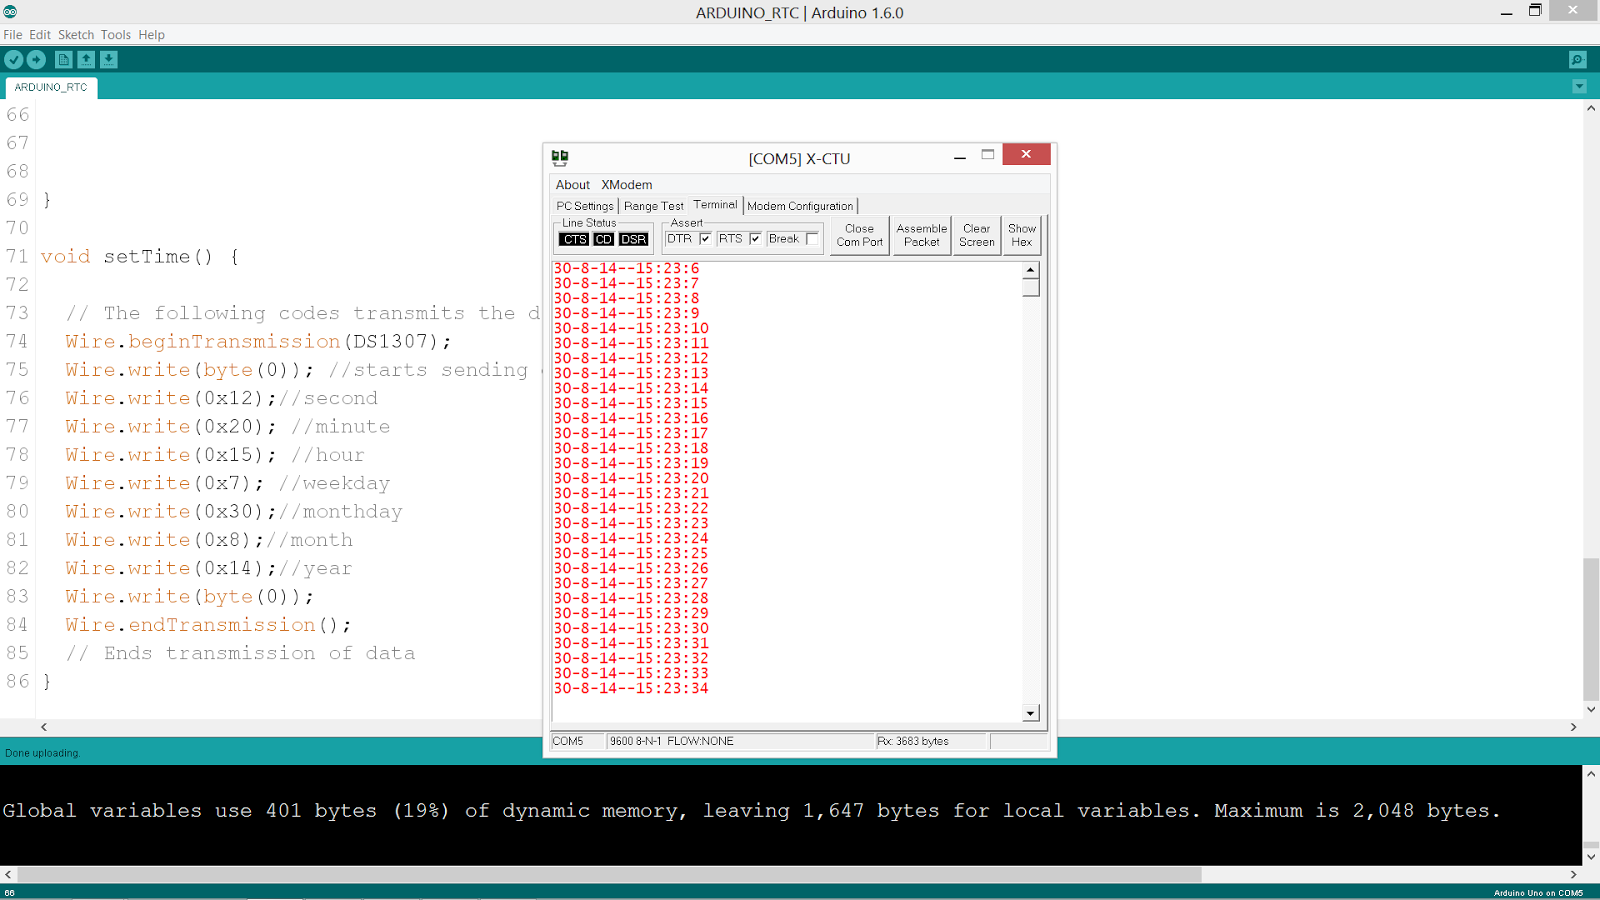Screen dimensions: 1600x900
Task: Enable the Break checkbox
Action: click(x=810, y=239)
